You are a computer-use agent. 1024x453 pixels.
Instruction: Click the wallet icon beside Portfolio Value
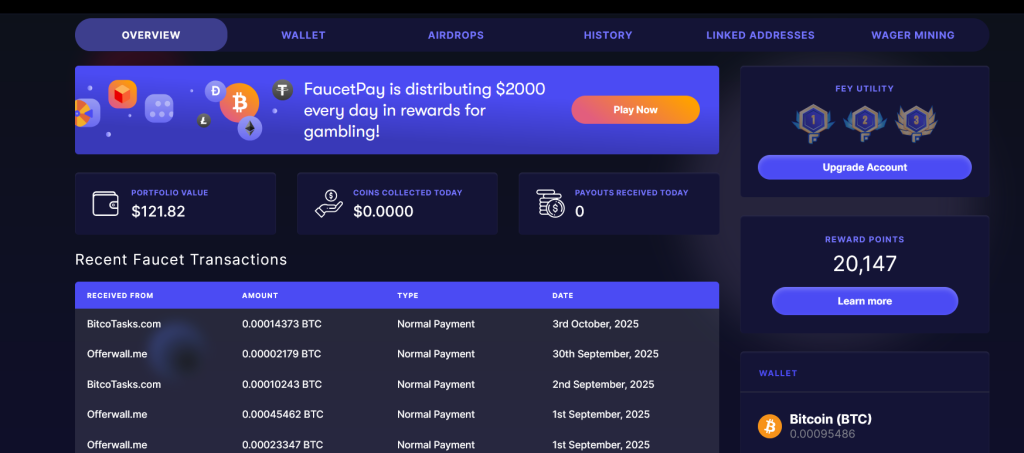pyautogui.click(x=105, y=204)
